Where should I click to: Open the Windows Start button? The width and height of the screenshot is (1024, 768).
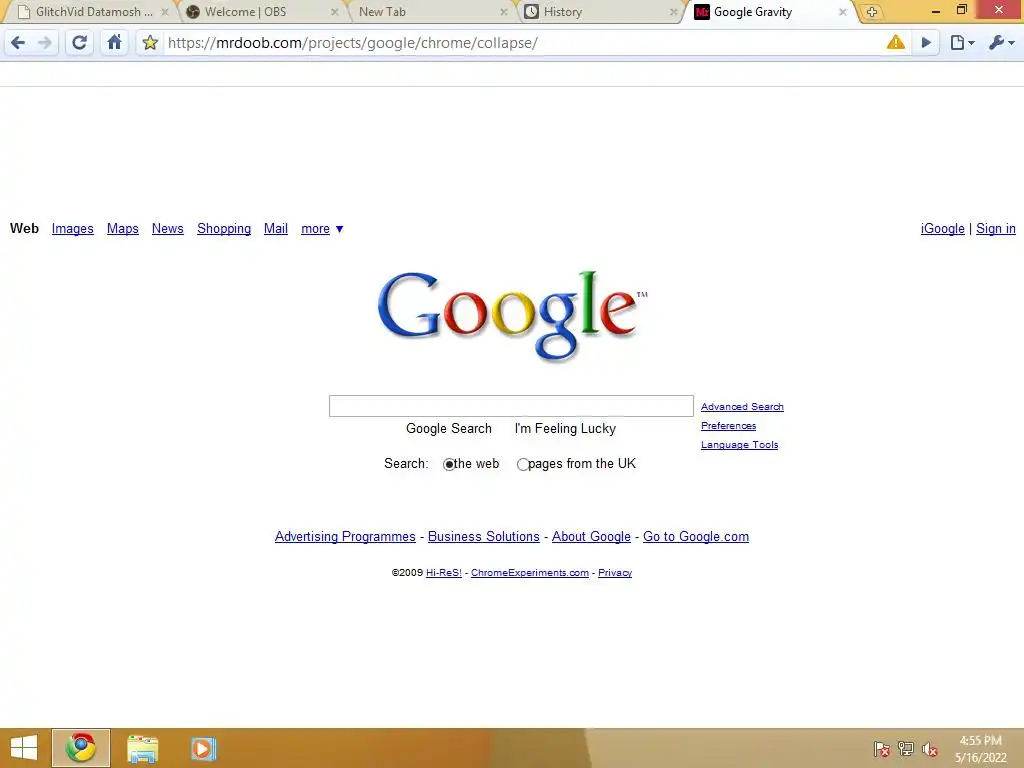24,748
